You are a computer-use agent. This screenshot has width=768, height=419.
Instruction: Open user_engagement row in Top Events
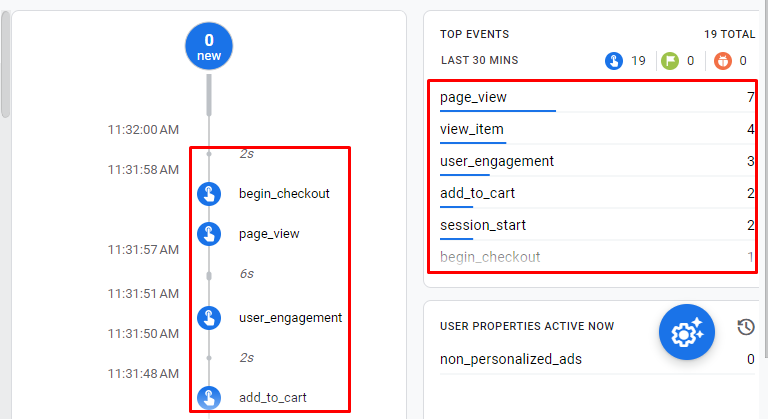click(596, 161)
